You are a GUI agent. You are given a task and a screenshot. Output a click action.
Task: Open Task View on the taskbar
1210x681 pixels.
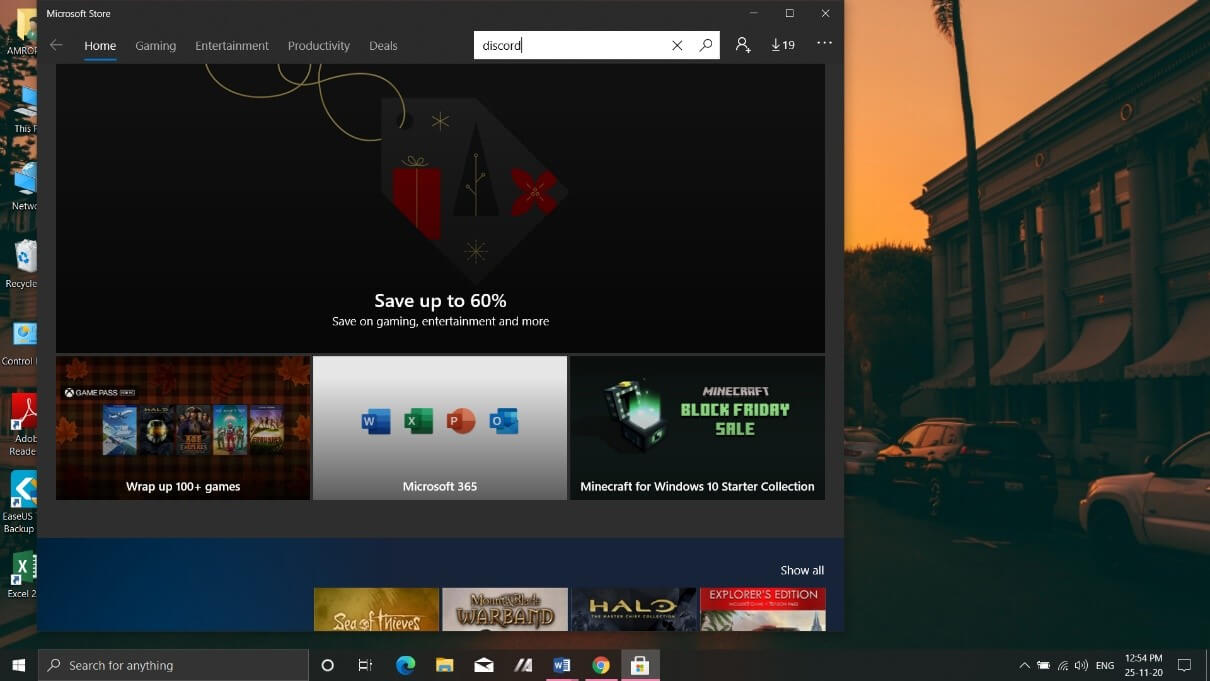[x=365, y=665]
